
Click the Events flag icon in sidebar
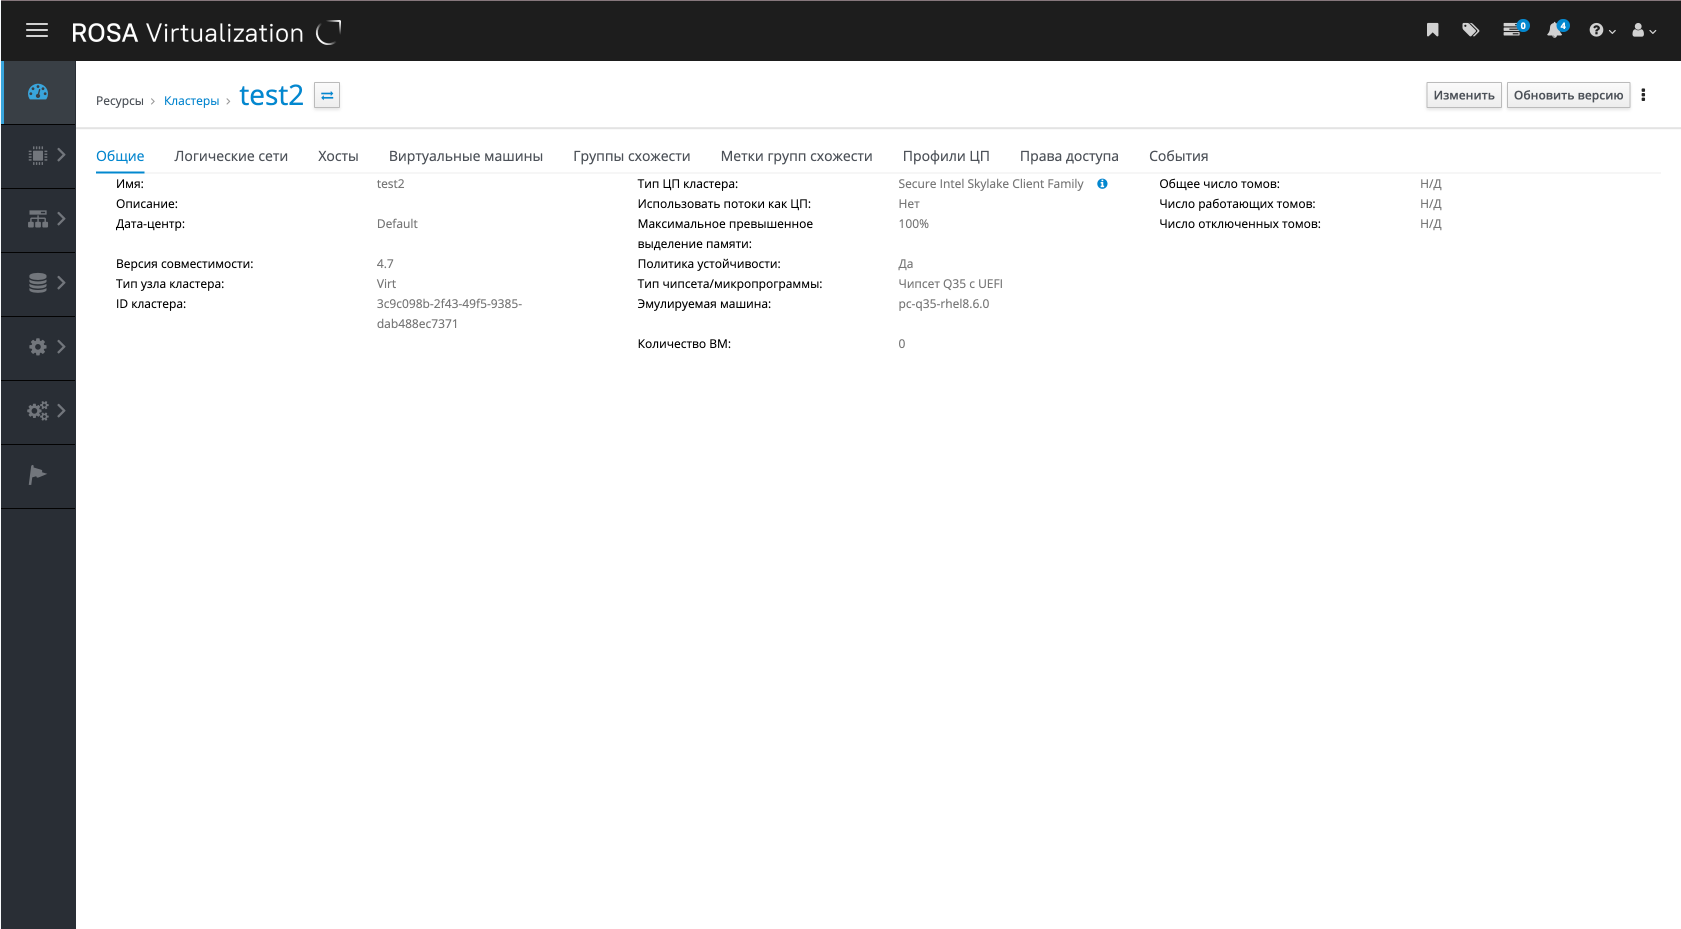point(38,476)
